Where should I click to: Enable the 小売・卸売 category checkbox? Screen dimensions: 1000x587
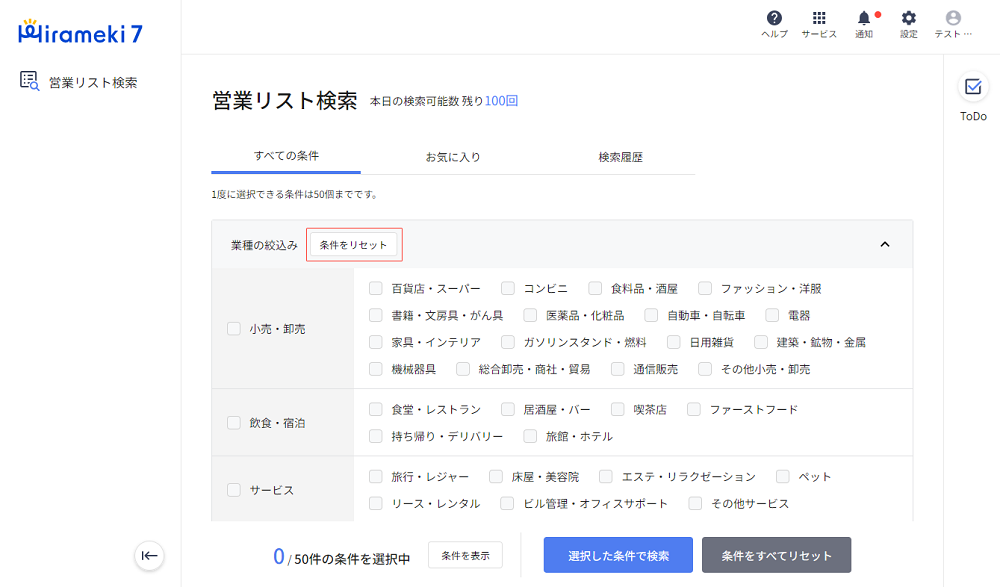pos(232,328)
